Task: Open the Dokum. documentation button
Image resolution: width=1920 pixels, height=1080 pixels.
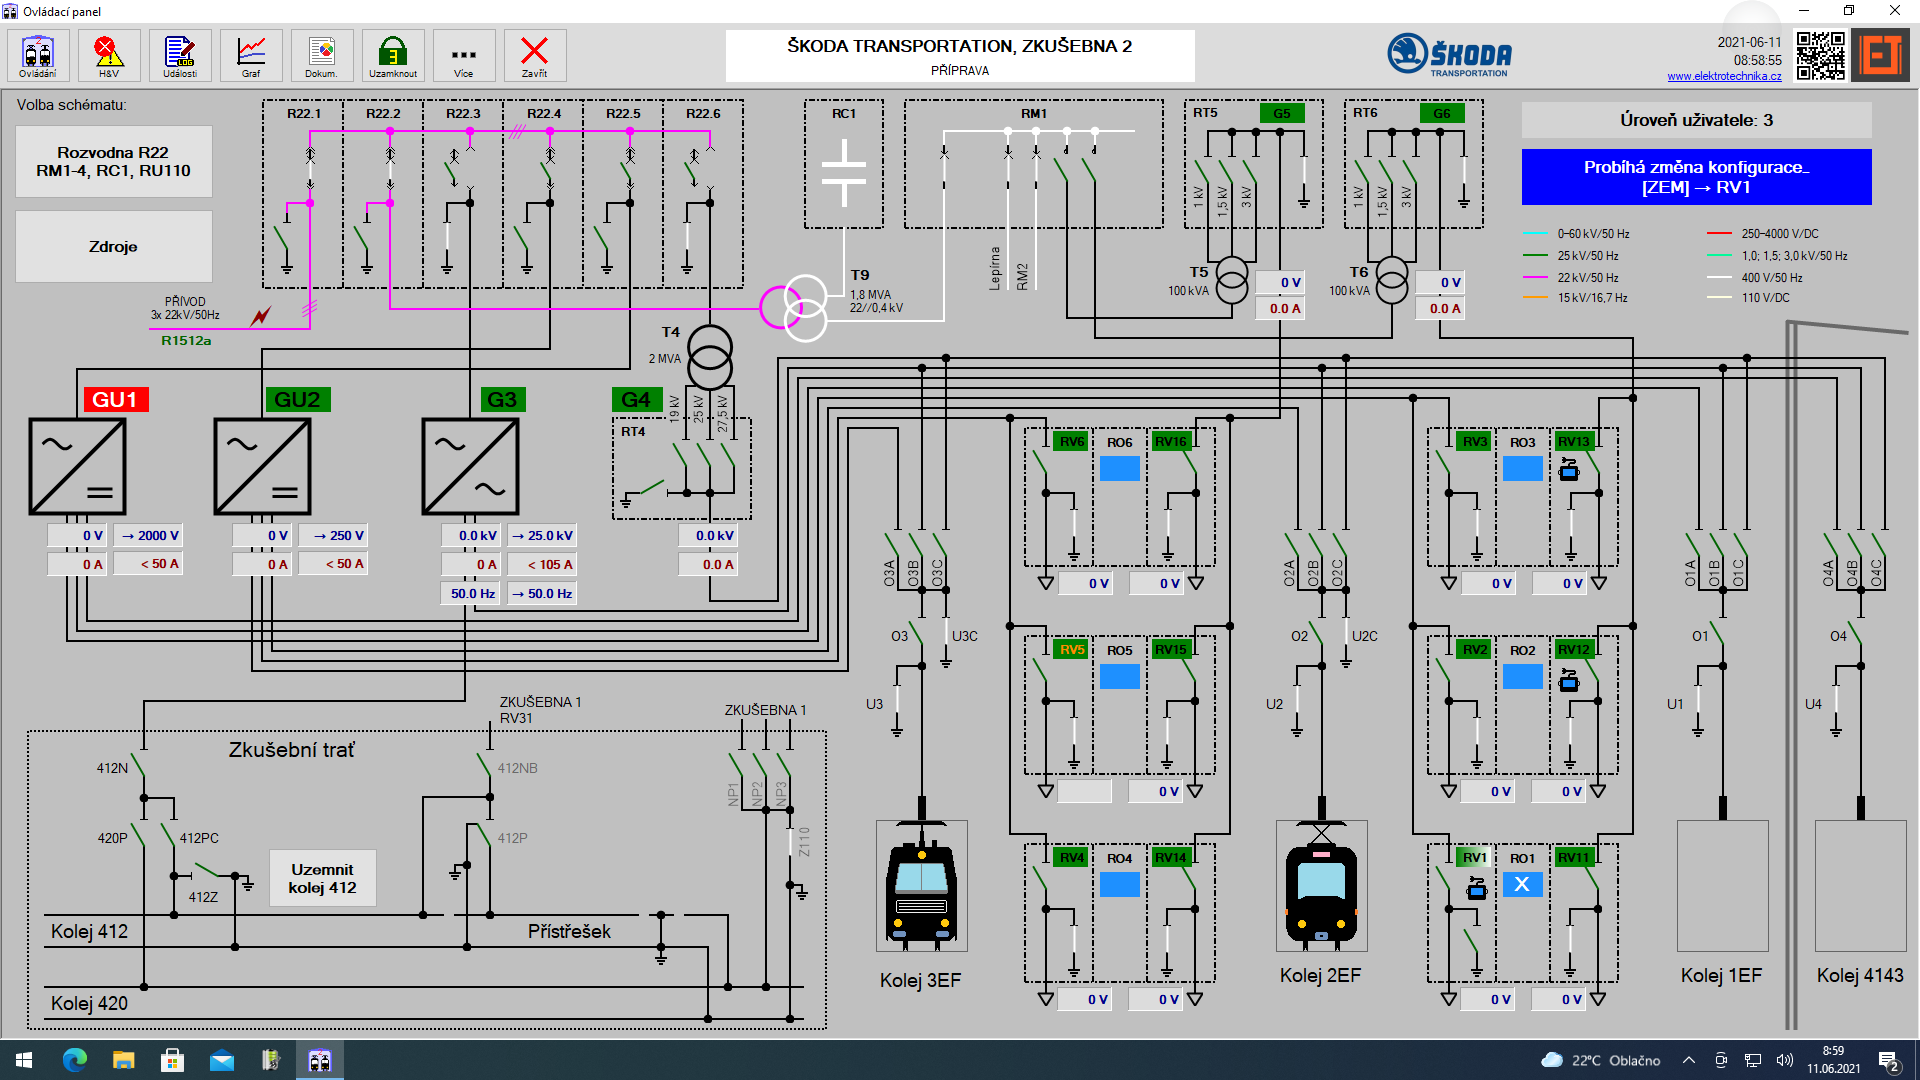Action: point(322,55)
